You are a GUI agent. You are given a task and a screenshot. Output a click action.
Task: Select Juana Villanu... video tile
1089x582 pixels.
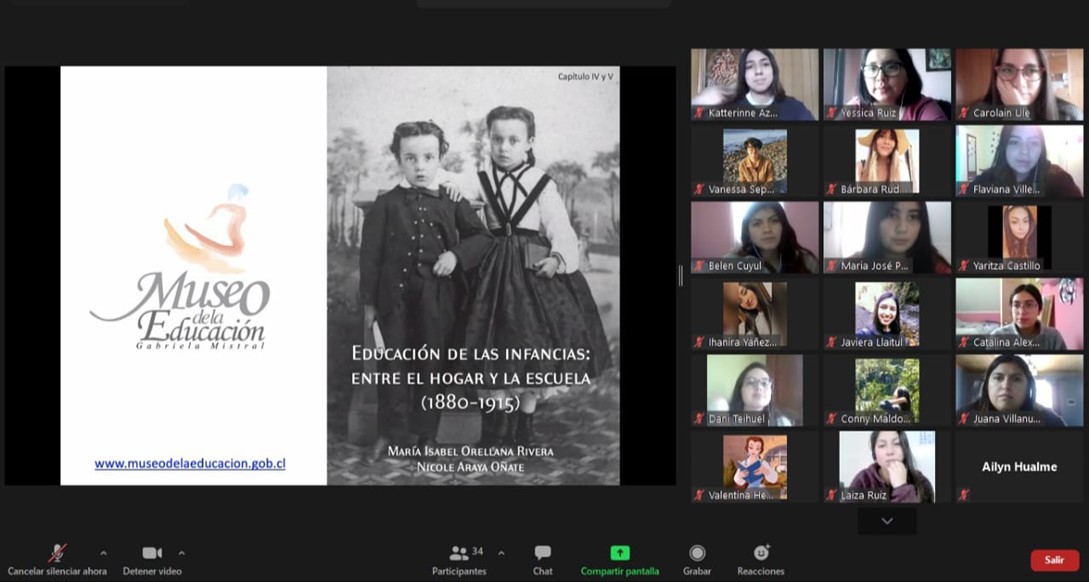click(x=1020, y=390)
